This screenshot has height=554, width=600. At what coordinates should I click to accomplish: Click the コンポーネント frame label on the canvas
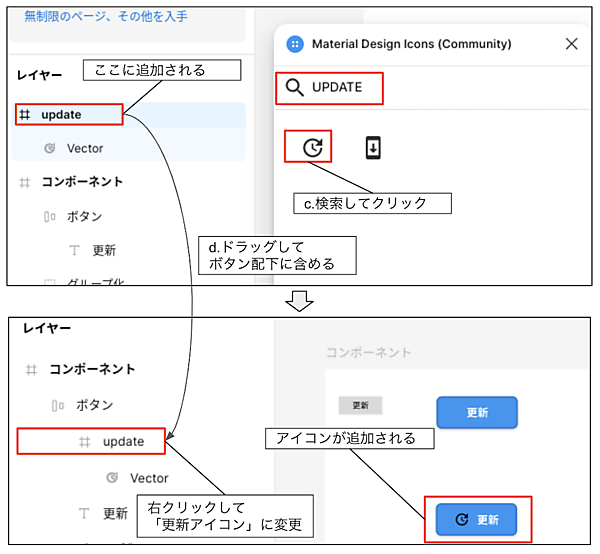[368, 353]
